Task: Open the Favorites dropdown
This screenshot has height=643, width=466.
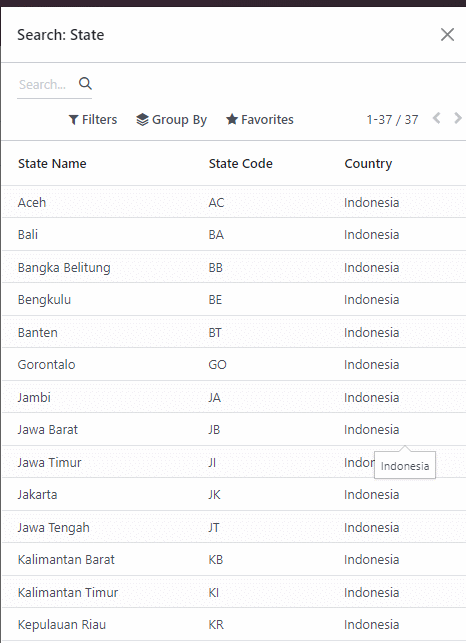Action: click(260, 120)
